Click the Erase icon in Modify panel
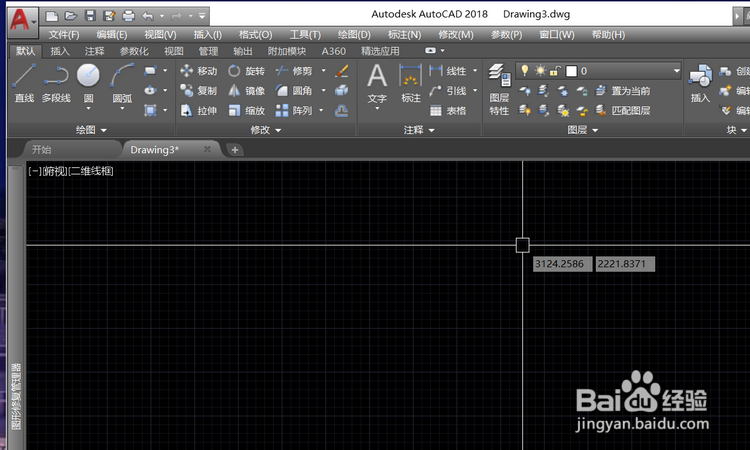The width and height of the screenshot is (750, 450). coord(342,71)
